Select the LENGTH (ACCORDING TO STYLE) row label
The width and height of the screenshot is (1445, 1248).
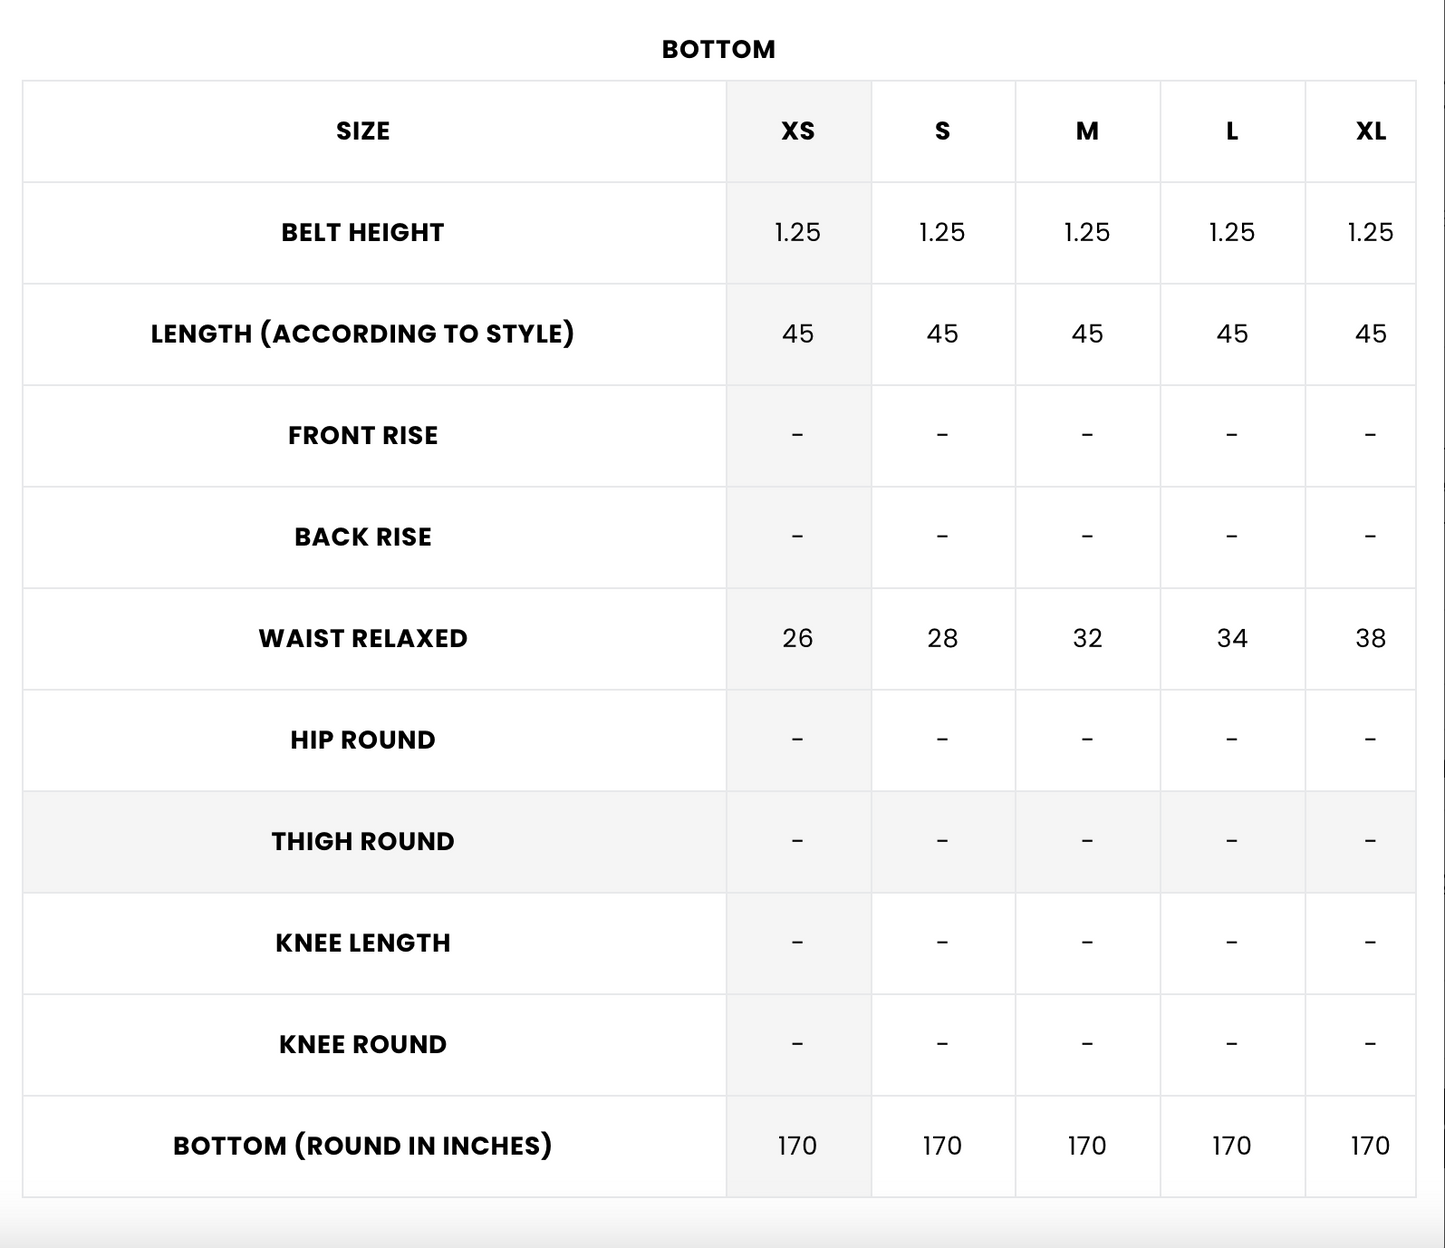363,334
